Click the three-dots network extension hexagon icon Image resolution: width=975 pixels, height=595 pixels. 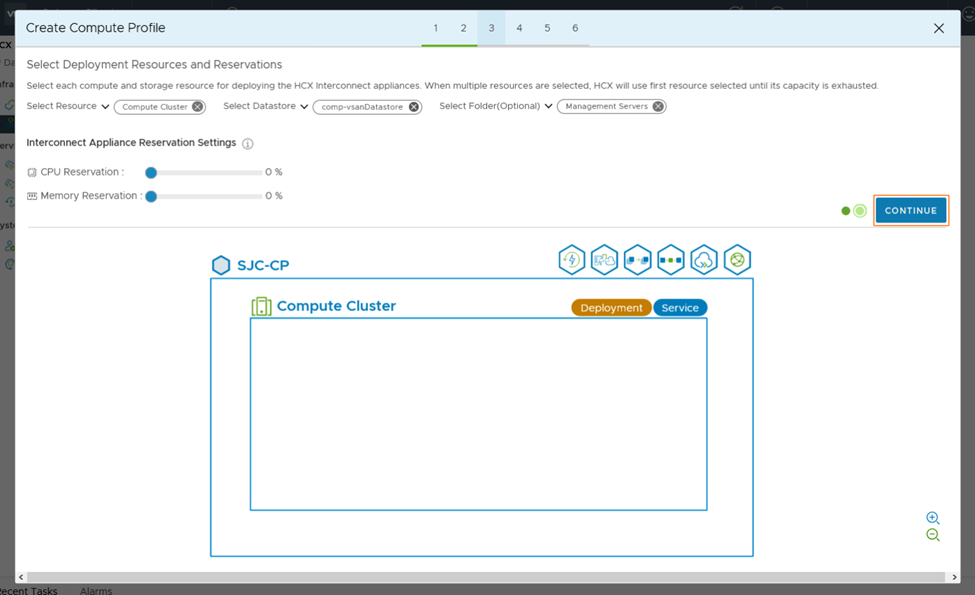coord(671,260)
